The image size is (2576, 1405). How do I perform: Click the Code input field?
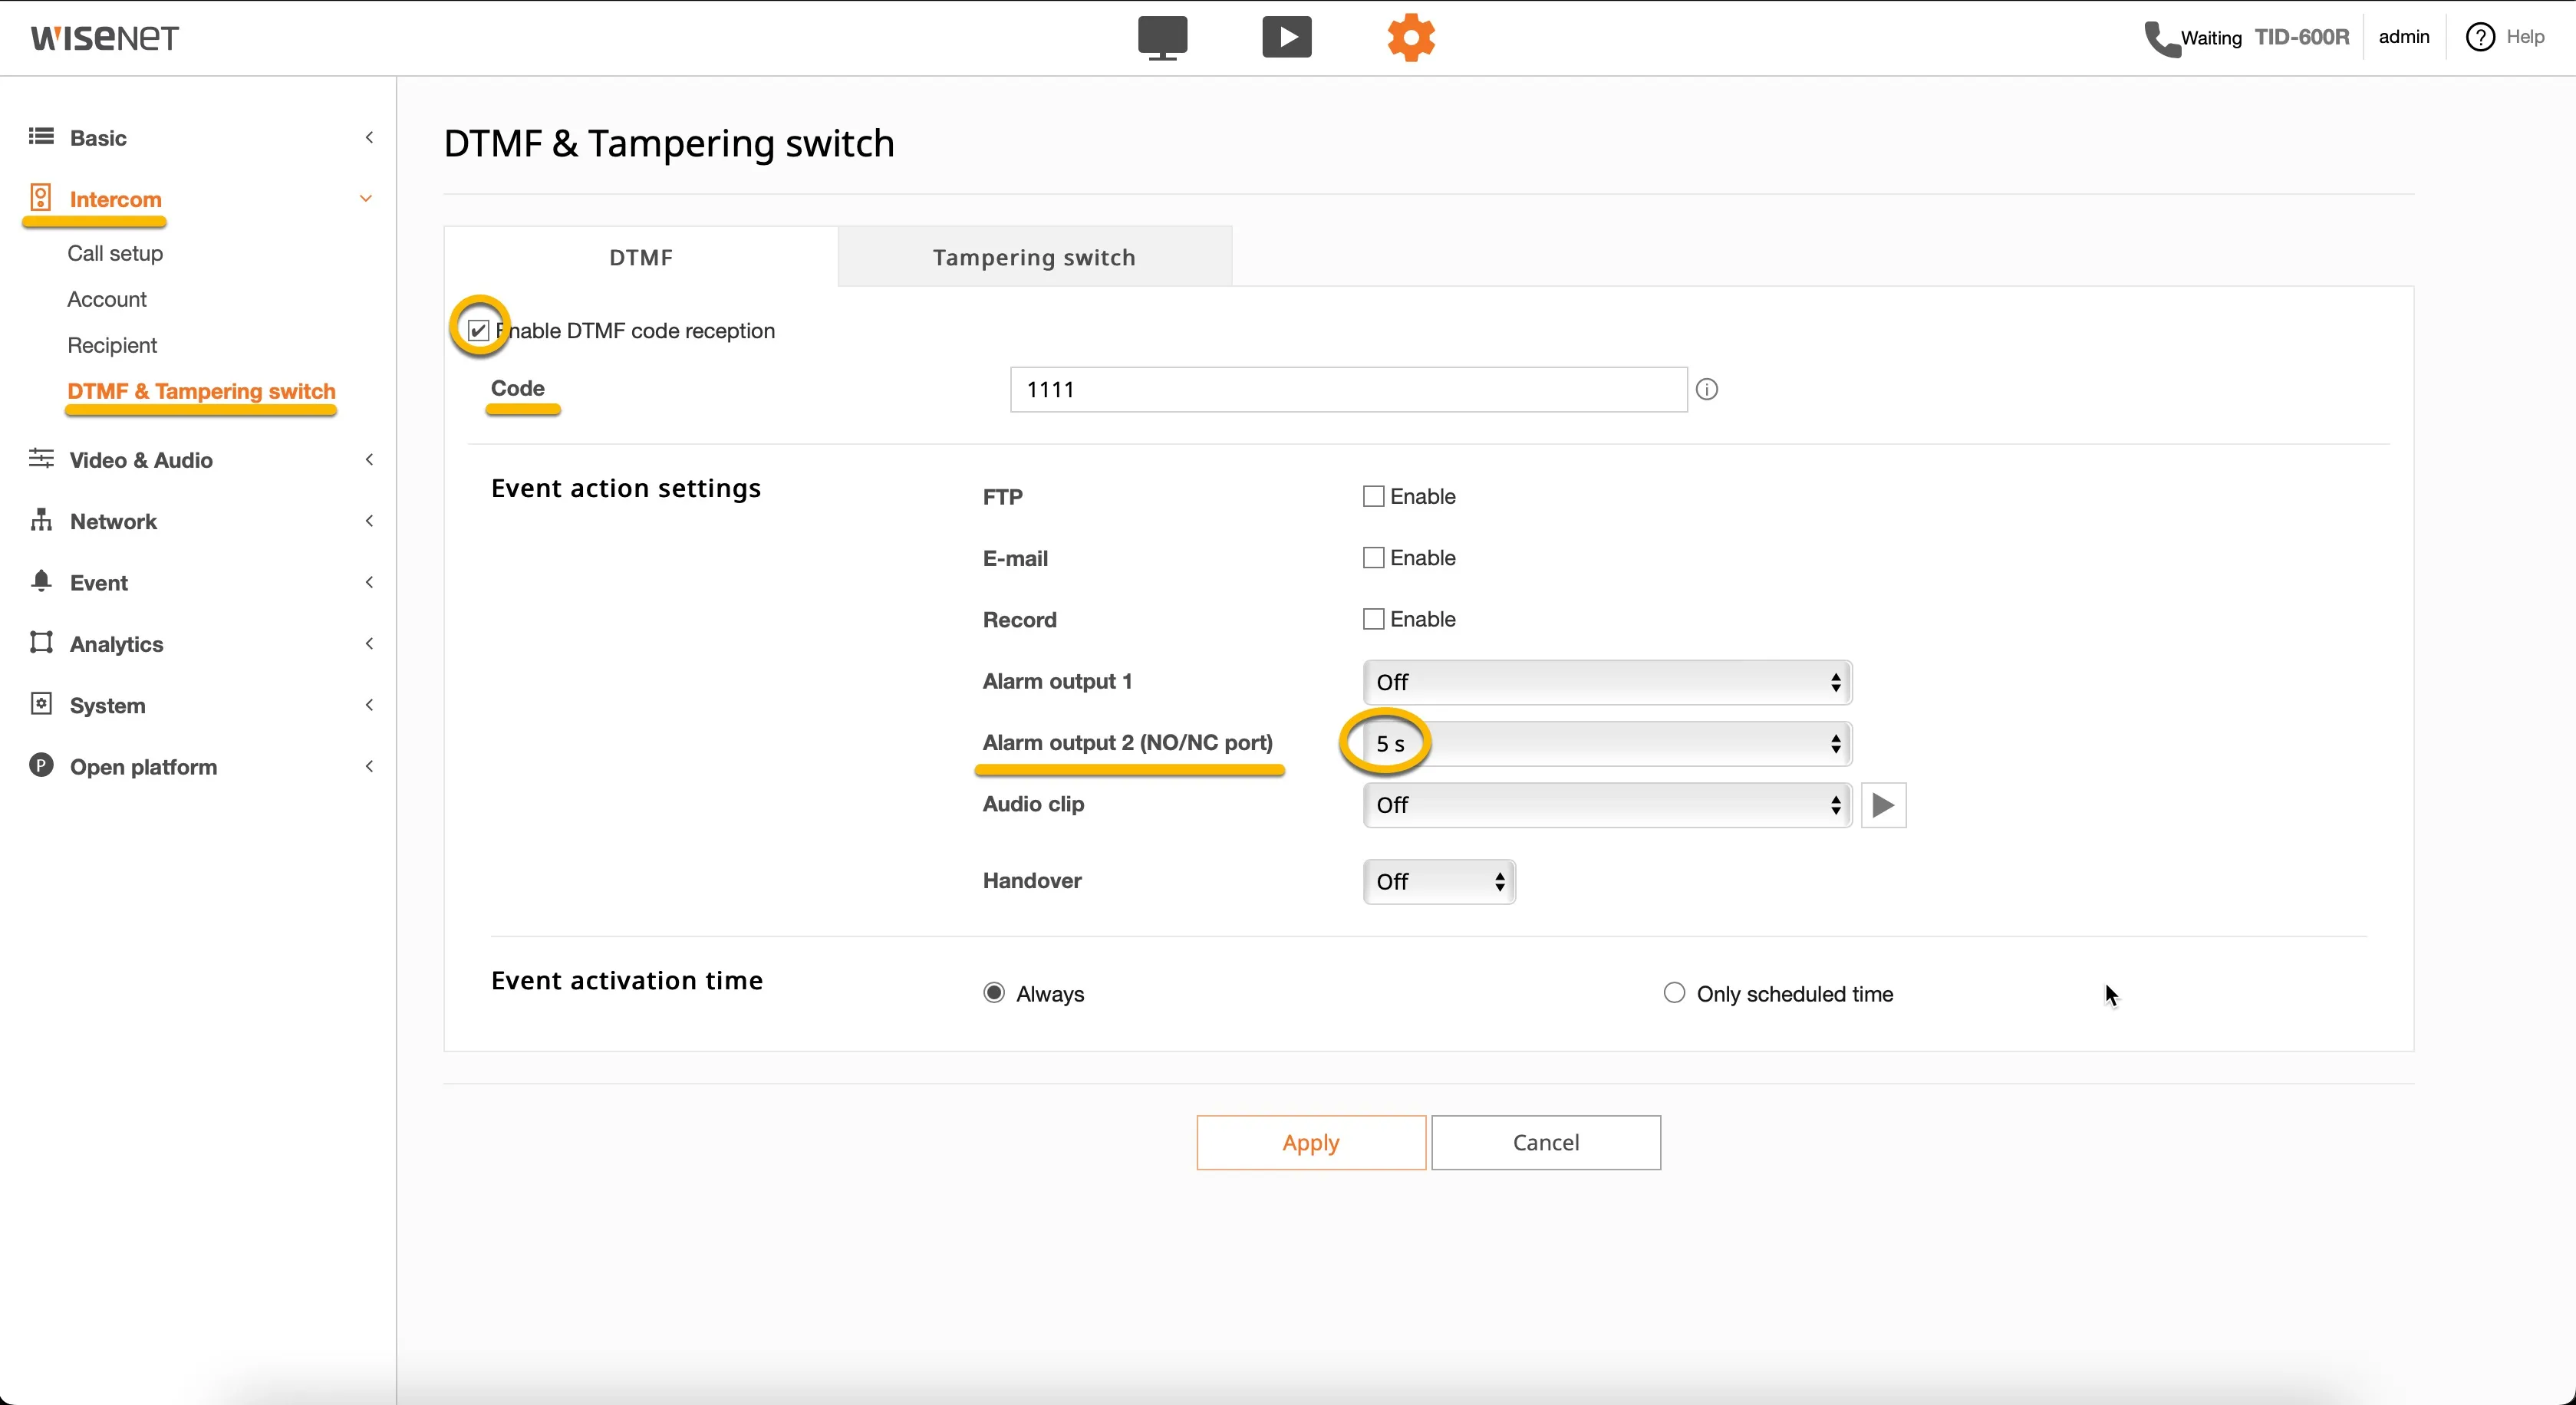(x=1348, y=389)
